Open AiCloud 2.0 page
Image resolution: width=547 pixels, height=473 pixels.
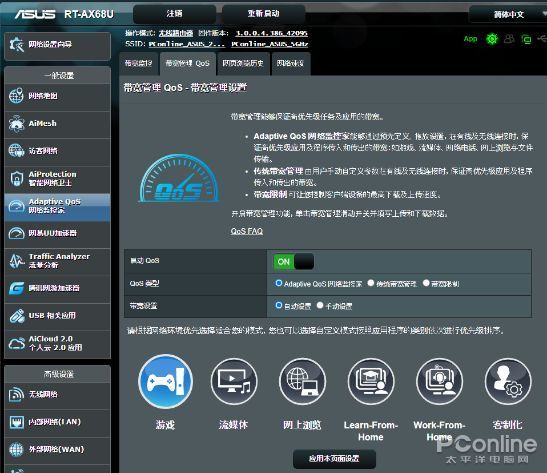[58, 344]
